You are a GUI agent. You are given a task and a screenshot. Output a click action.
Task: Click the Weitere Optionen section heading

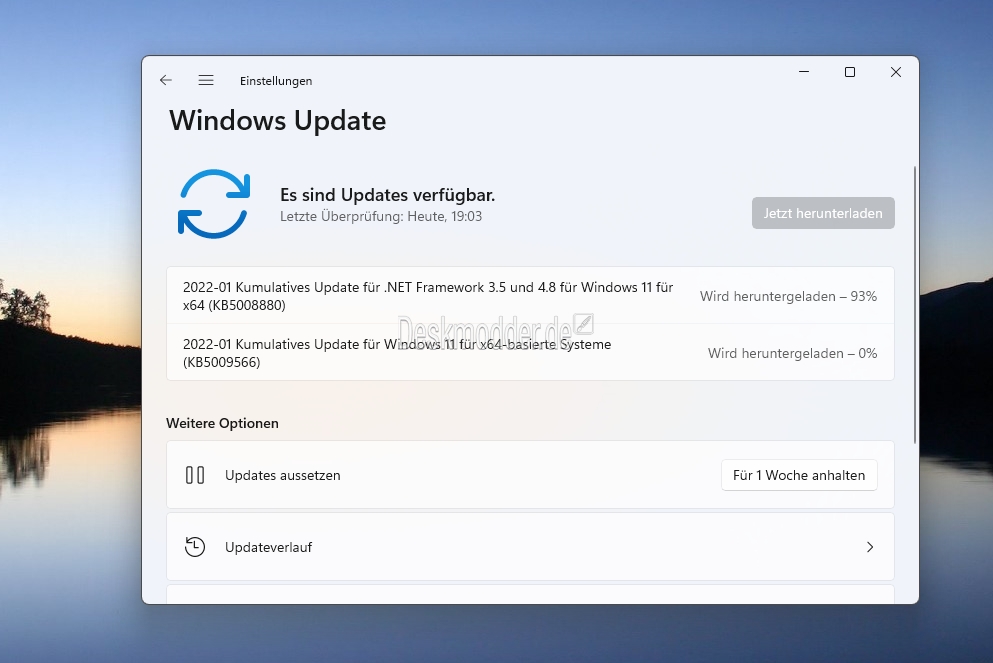pyautogui.click(x=222, y=423)
